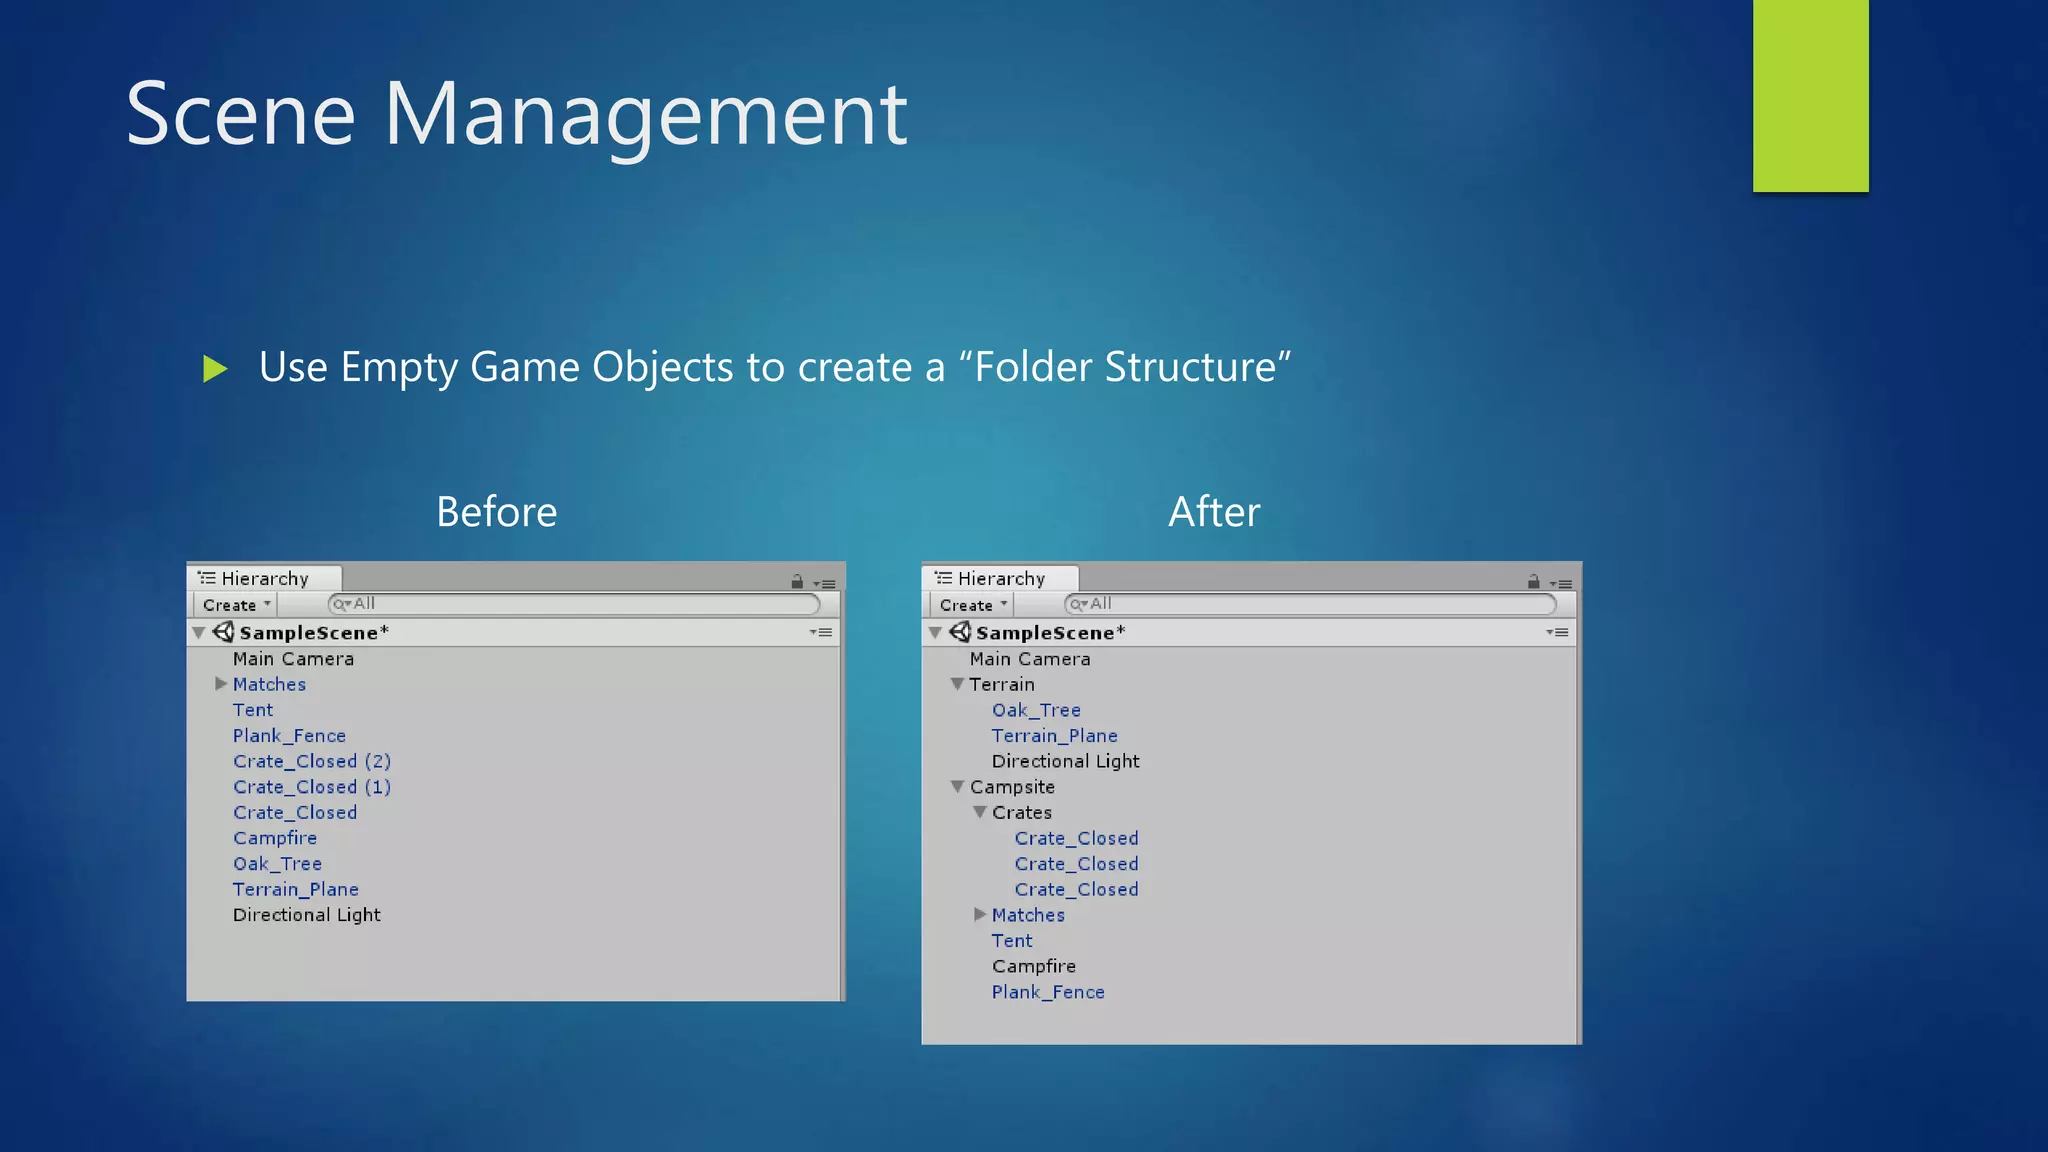The image size is (2048, 1152).
Task: Select Main Camera in the Before panel
Action: click(x=293, y=659)
